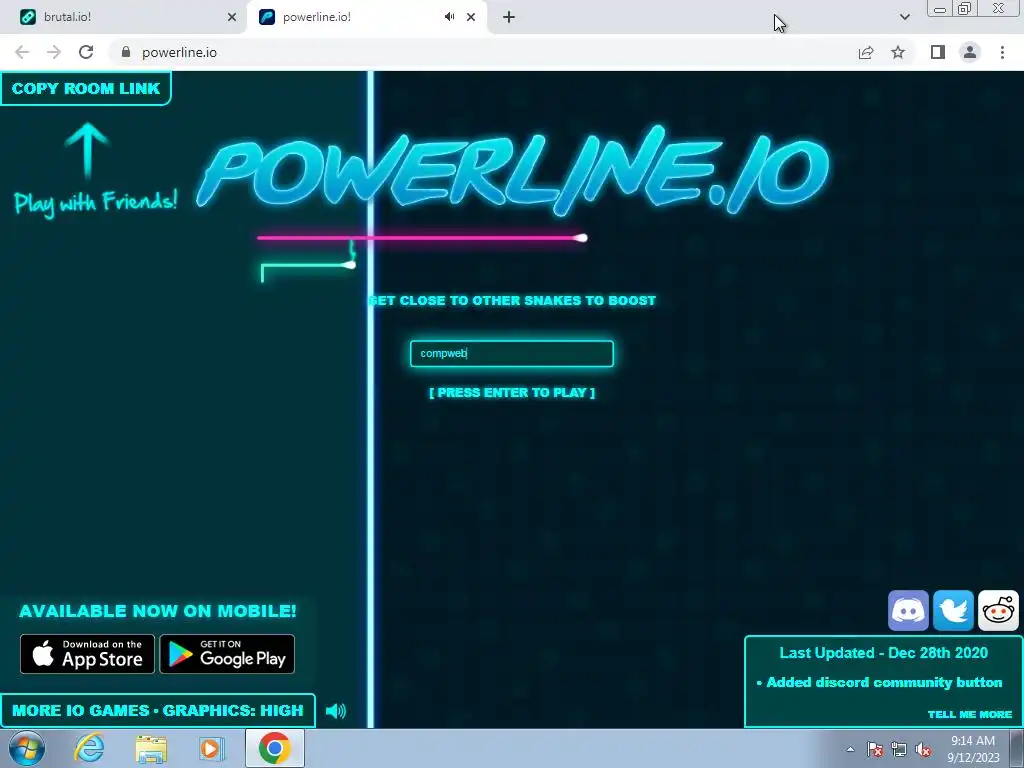Launch Internet Explorer from taskbar
This screenshot has width=1024, height=768.
click(89, 748)
